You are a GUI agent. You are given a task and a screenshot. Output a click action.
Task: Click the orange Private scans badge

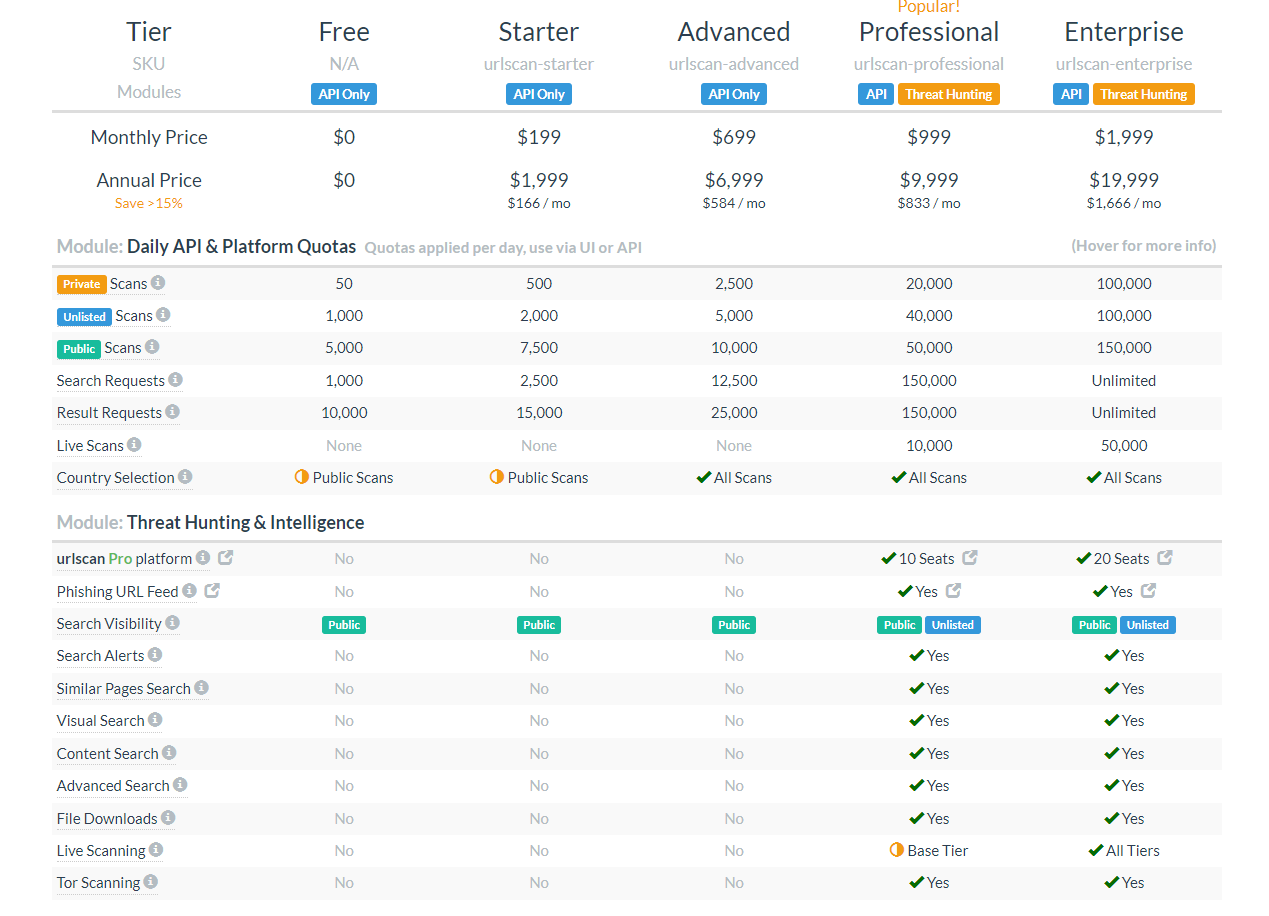(82, 284)
